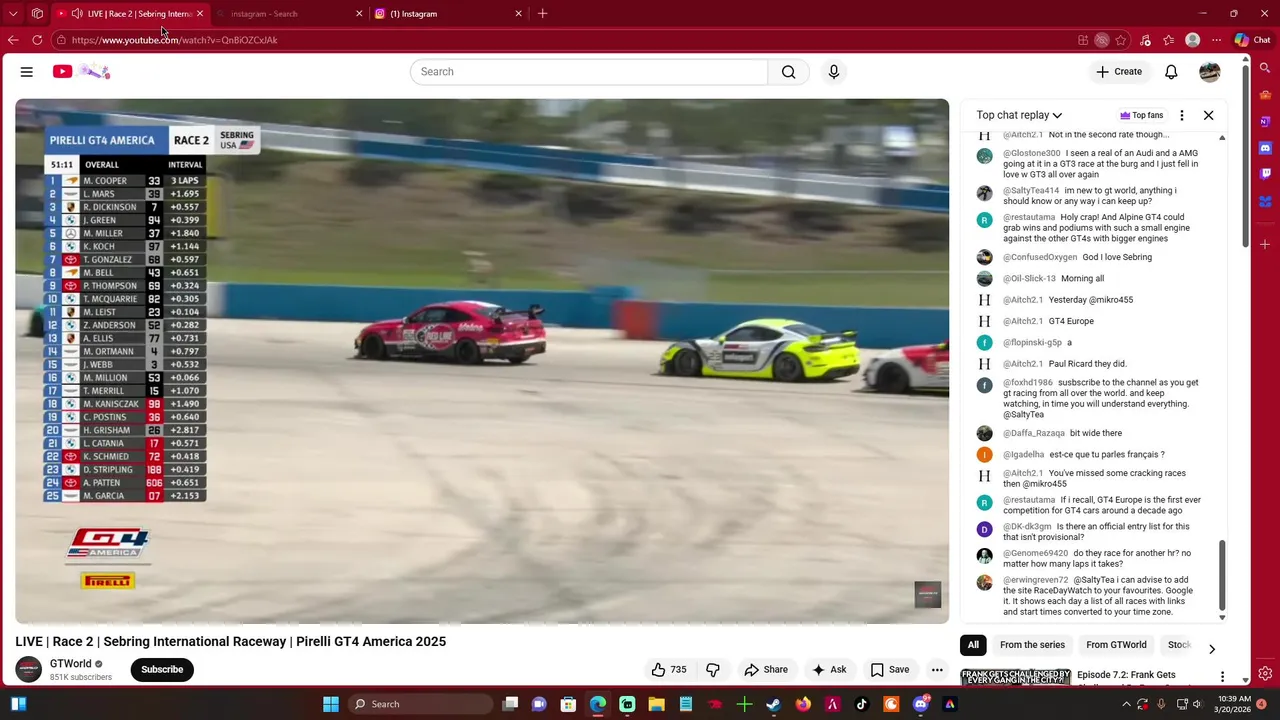Image resolution: width=1280 pixels, height=720 pixels.
Task: Click the browser Back arrow
Action: 13,40
